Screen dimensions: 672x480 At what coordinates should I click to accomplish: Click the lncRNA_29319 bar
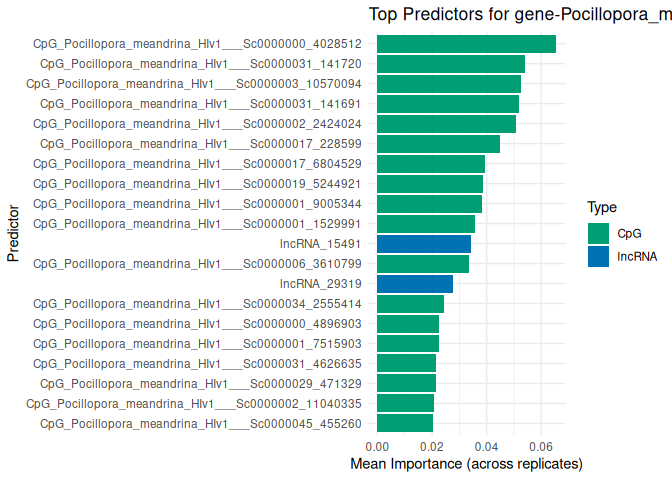[x=415, y=284]
